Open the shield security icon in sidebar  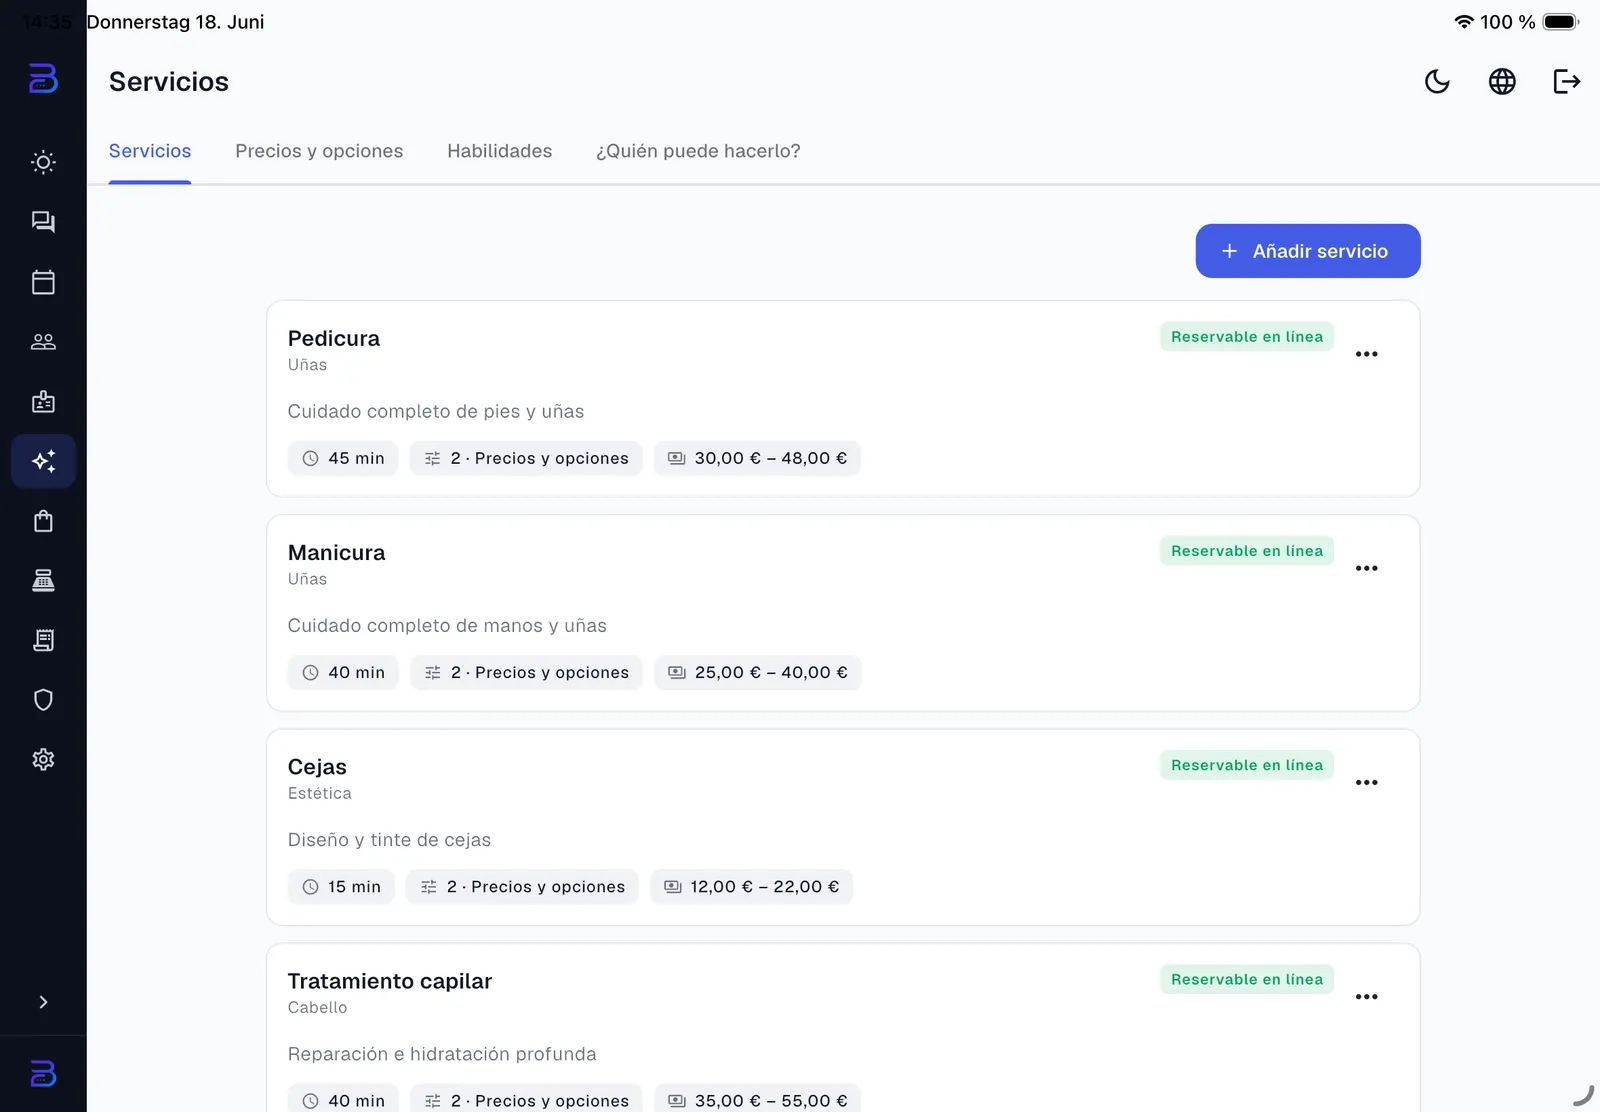click(43, 700)
